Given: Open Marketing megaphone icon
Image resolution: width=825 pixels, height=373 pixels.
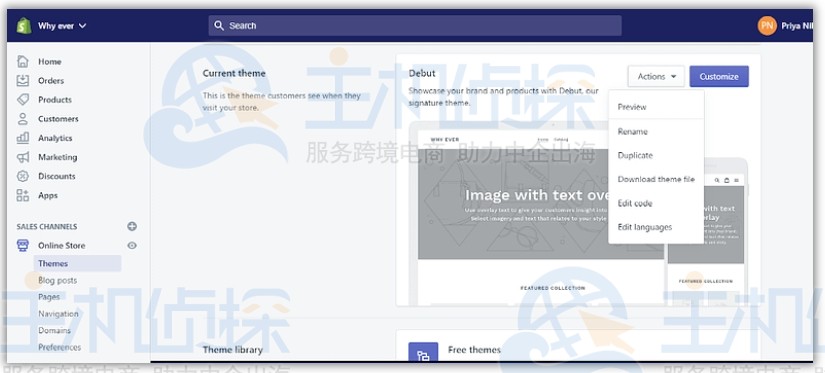Looking at the screenshot, I should (23, 157).
